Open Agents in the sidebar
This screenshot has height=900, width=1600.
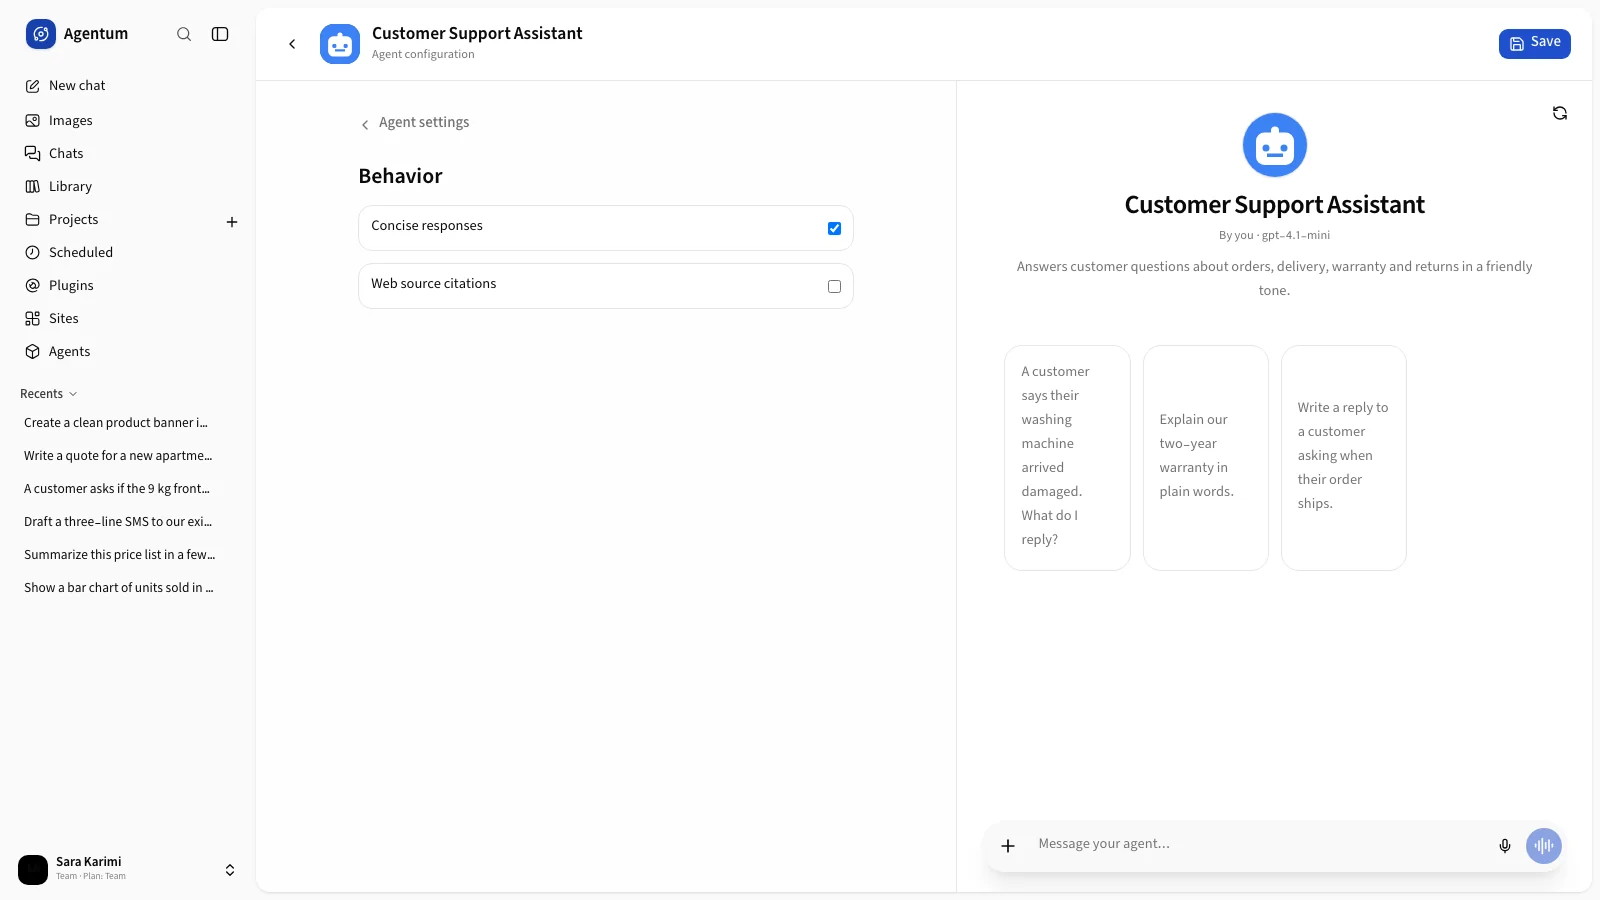tap(128, 352)
